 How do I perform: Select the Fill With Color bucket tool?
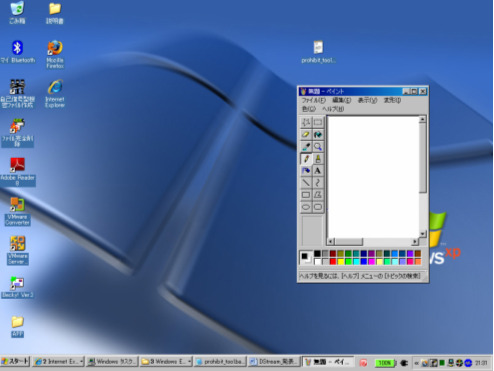click(x=318, y=134)
